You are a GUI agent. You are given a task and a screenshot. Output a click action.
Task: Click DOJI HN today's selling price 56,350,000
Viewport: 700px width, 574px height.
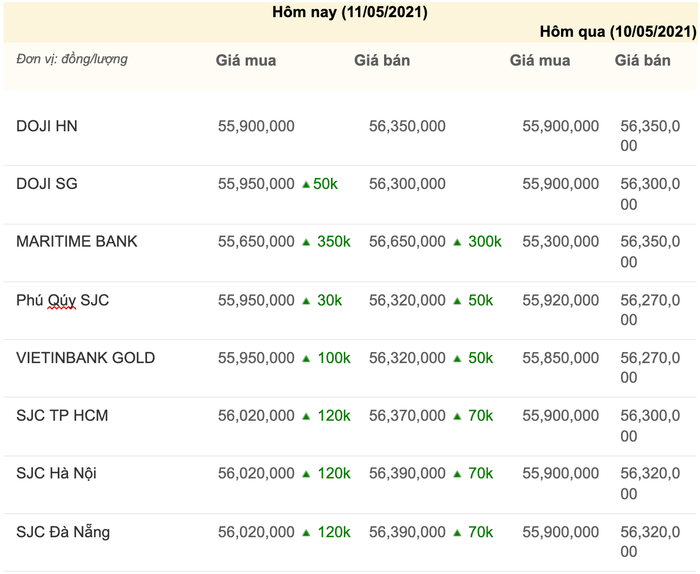click(407, 126)
